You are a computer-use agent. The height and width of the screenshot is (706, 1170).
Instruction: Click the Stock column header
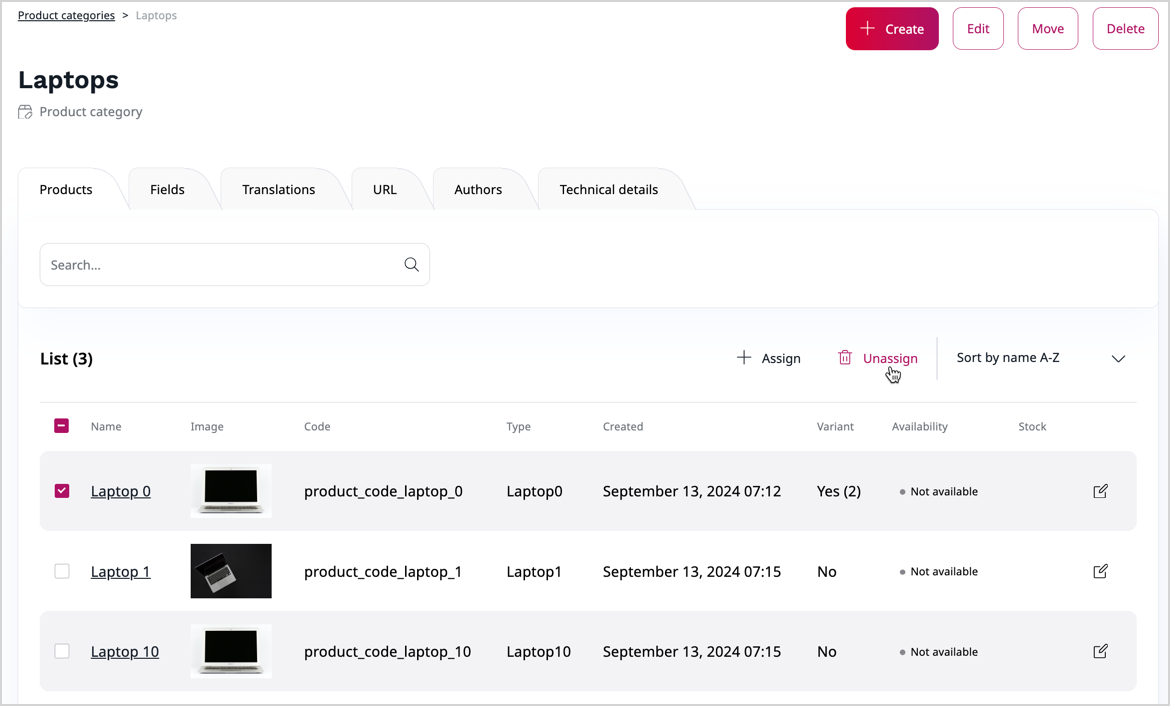[1032, 426]
